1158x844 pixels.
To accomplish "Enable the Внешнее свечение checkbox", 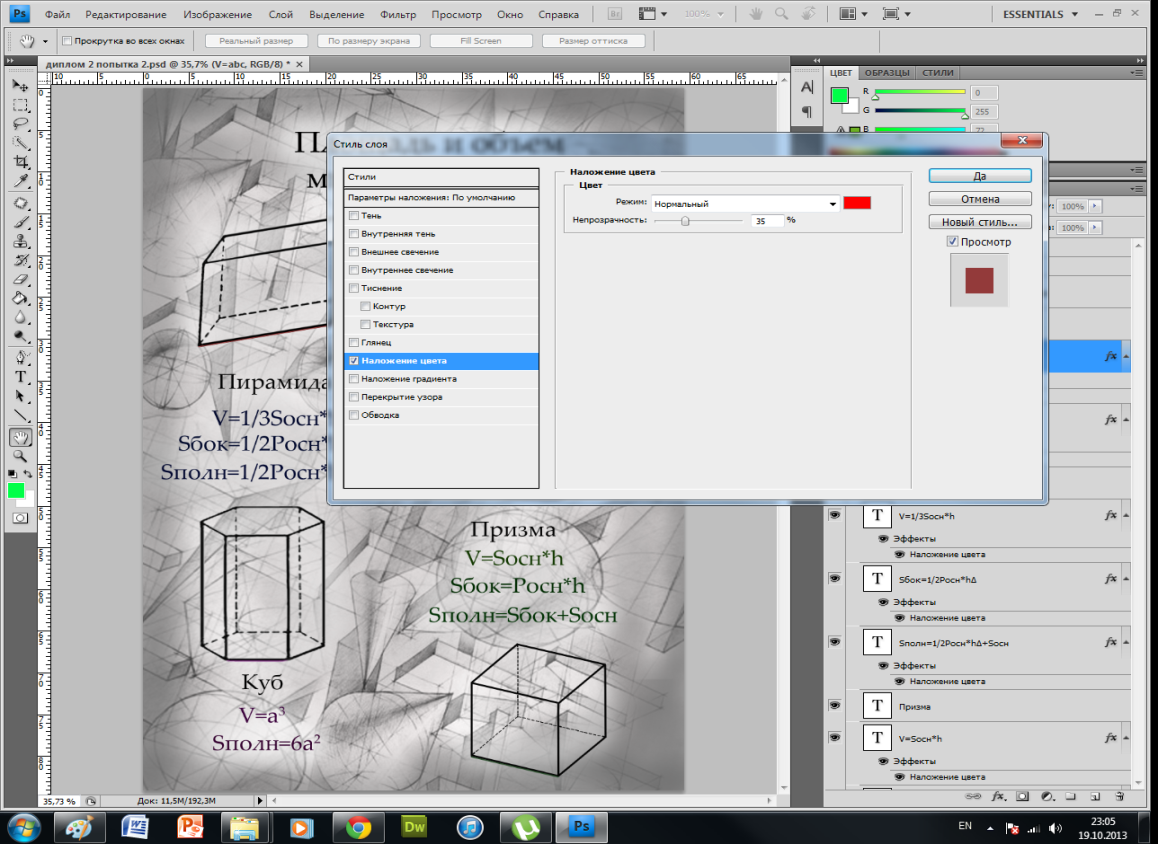I will [354, 252].
